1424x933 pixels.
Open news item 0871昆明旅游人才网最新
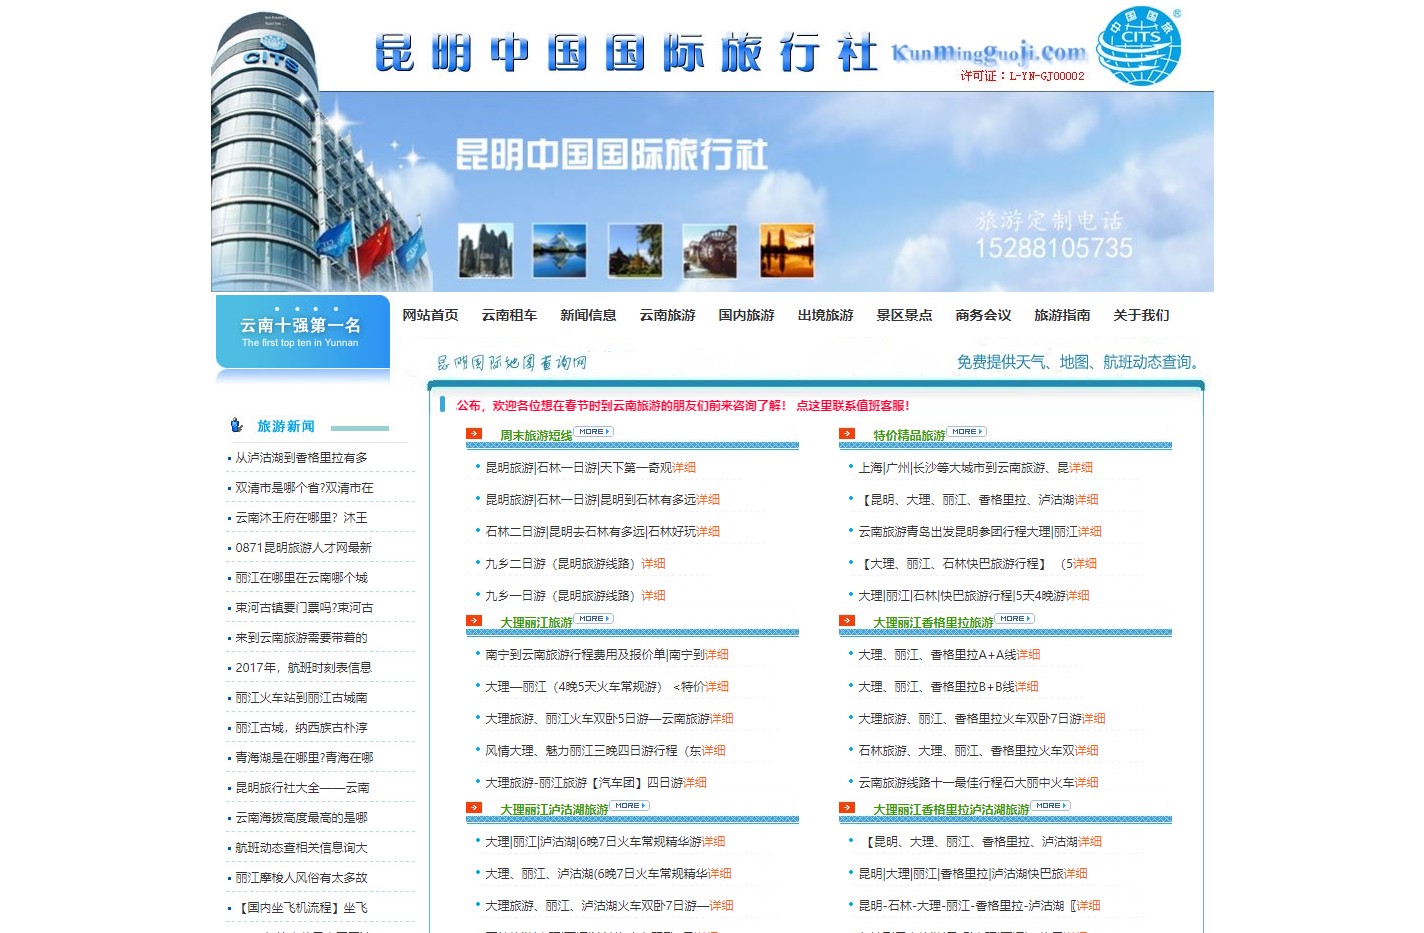[303, 548]
